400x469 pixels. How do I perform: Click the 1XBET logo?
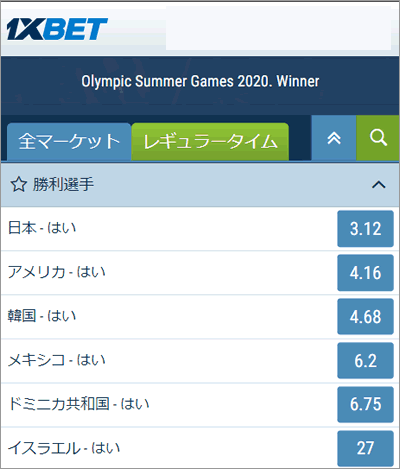(57, 29)
